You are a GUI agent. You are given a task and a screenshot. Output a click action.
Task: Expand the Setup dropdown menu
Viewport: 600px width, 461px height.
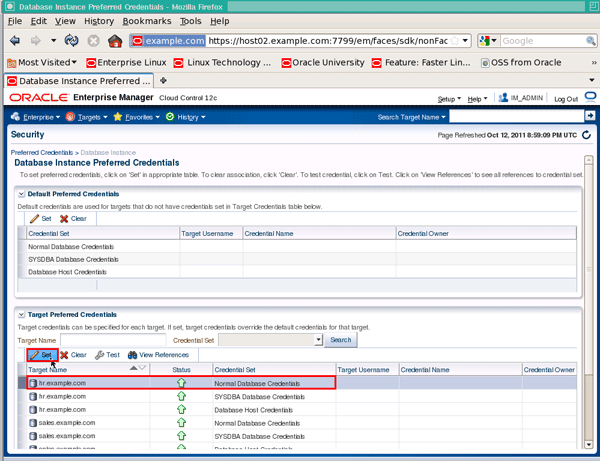click(448, 99)
